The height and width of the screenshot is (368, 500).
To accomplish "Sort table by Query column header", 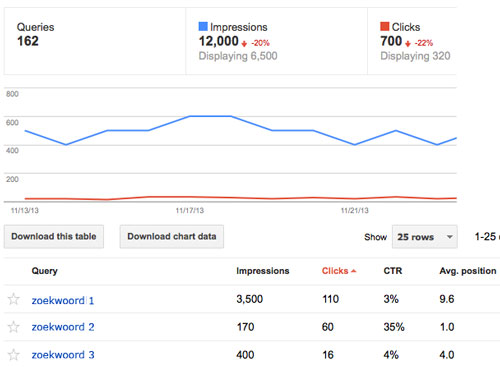I will coord(44,271).
